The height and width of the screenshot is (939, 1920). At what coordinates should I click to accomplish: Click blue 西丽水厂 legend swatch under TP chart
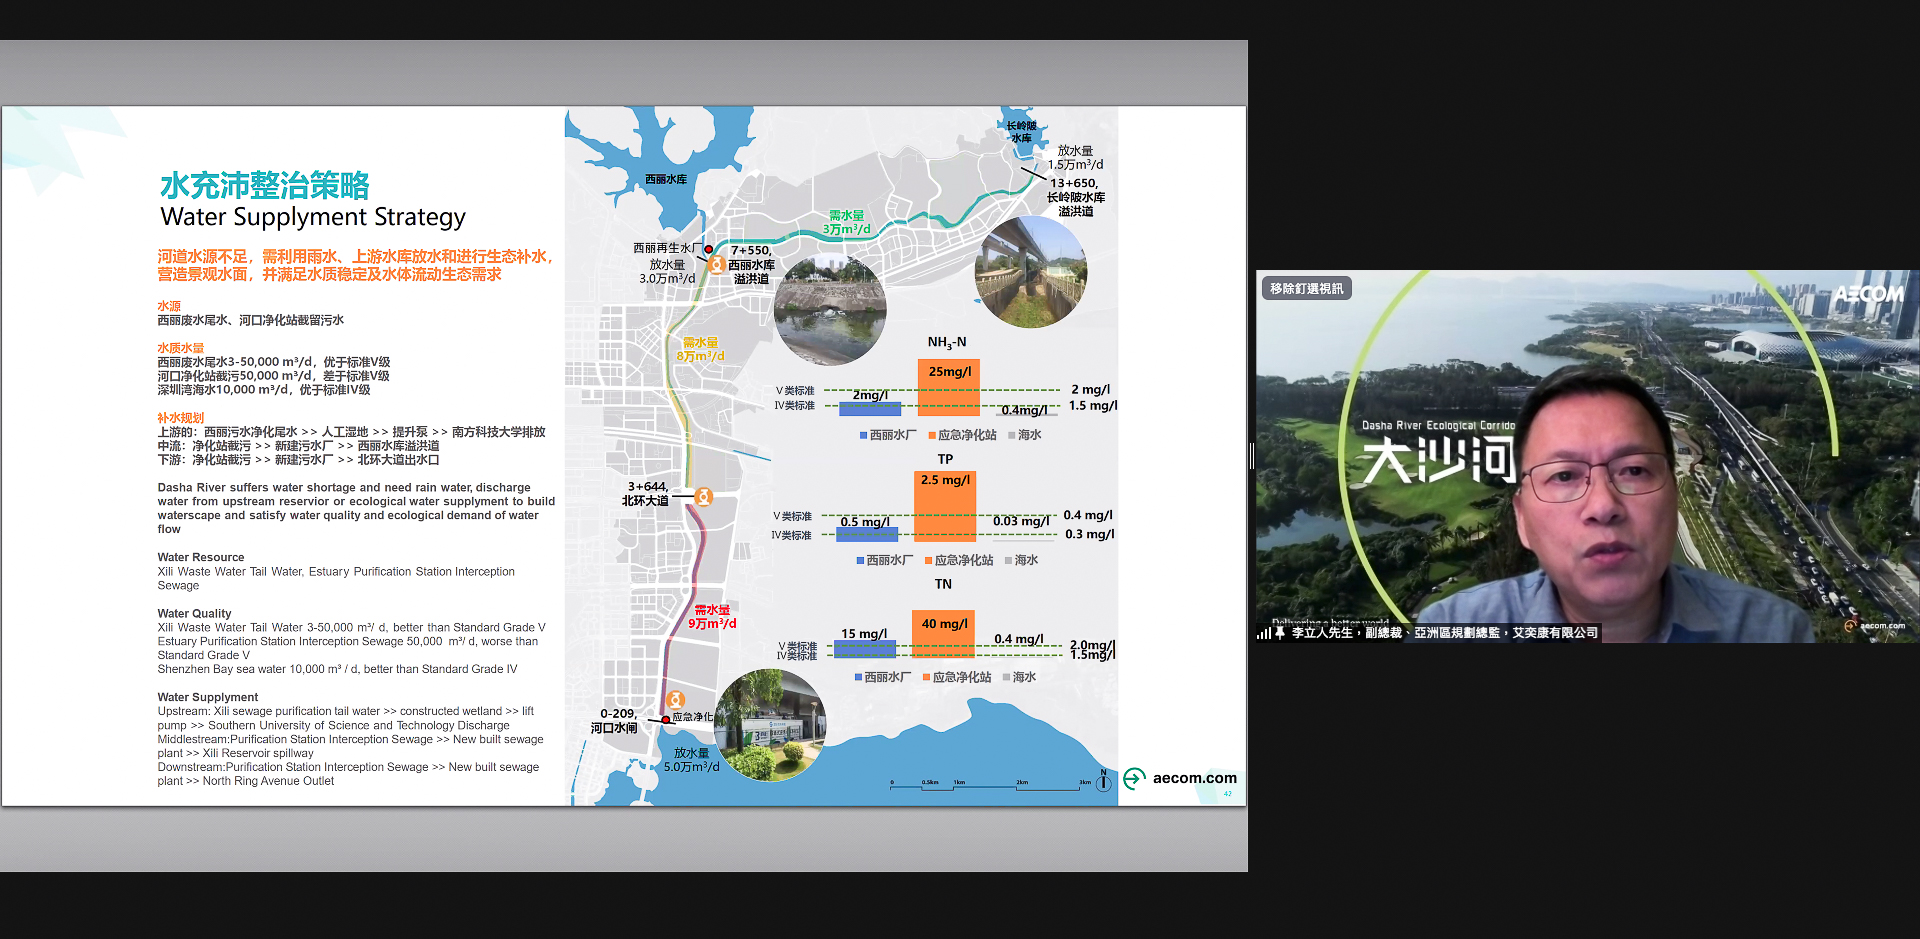(x=860, y=561)
